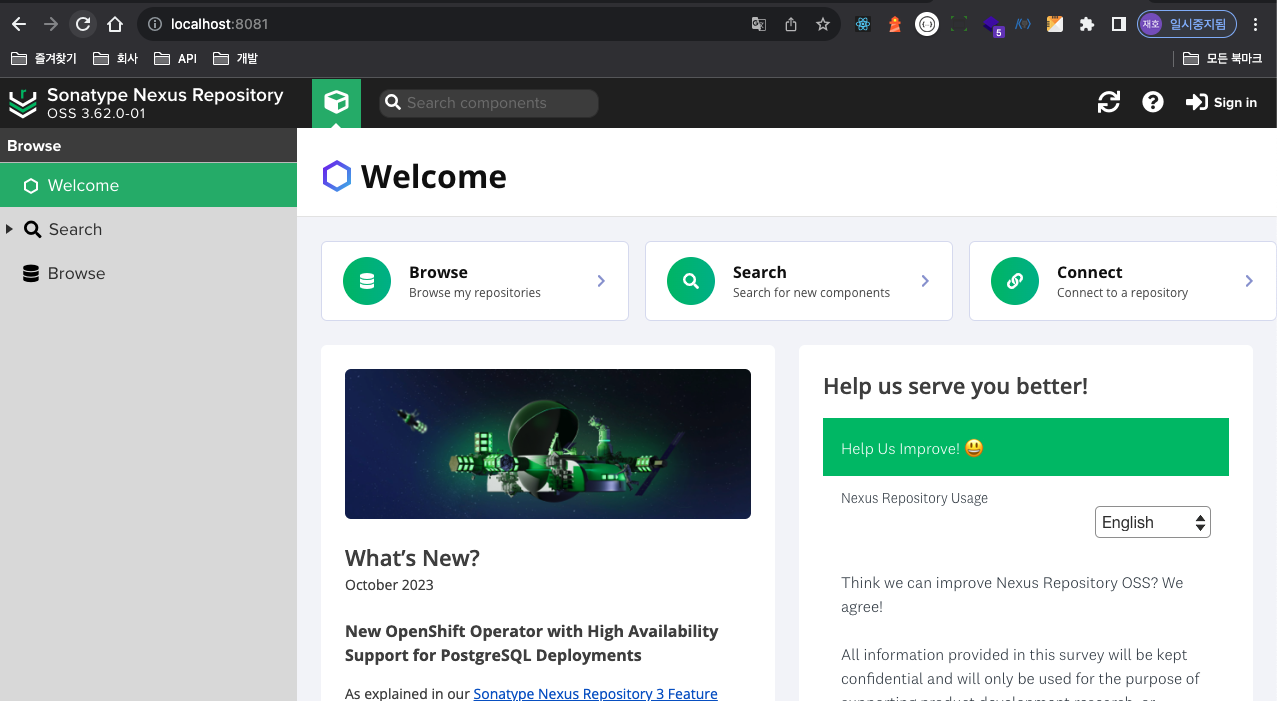The height and width of the screenshot is (701, 1277).
Task: Click the green Search magnifier circle icon
Action: [691, 281]
